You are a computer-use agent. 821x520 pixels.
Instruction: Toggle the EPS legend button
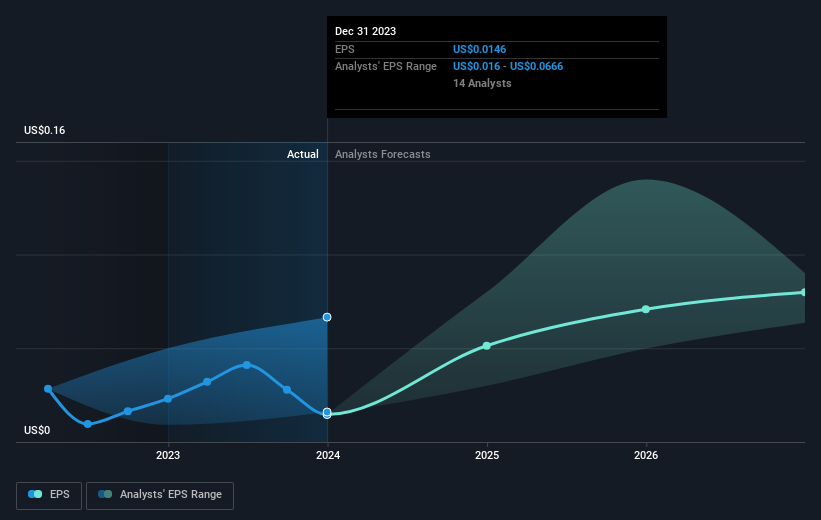click(49, 495)
